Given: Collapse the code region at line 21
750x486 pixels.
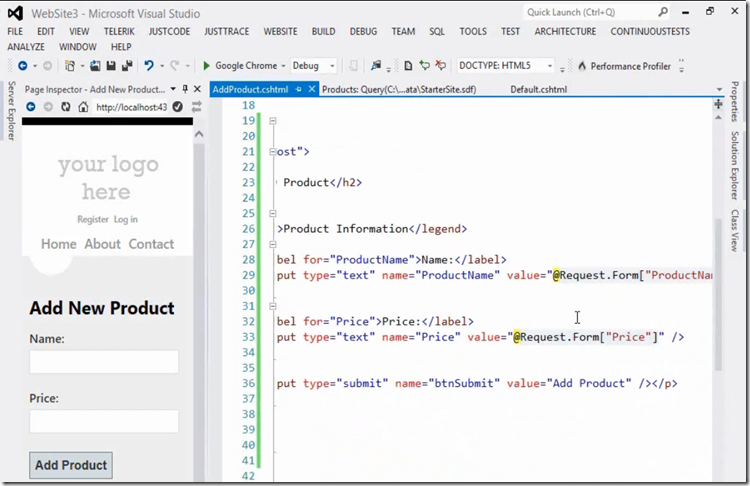Looking at the screenshot, I should tap(272, 152).
